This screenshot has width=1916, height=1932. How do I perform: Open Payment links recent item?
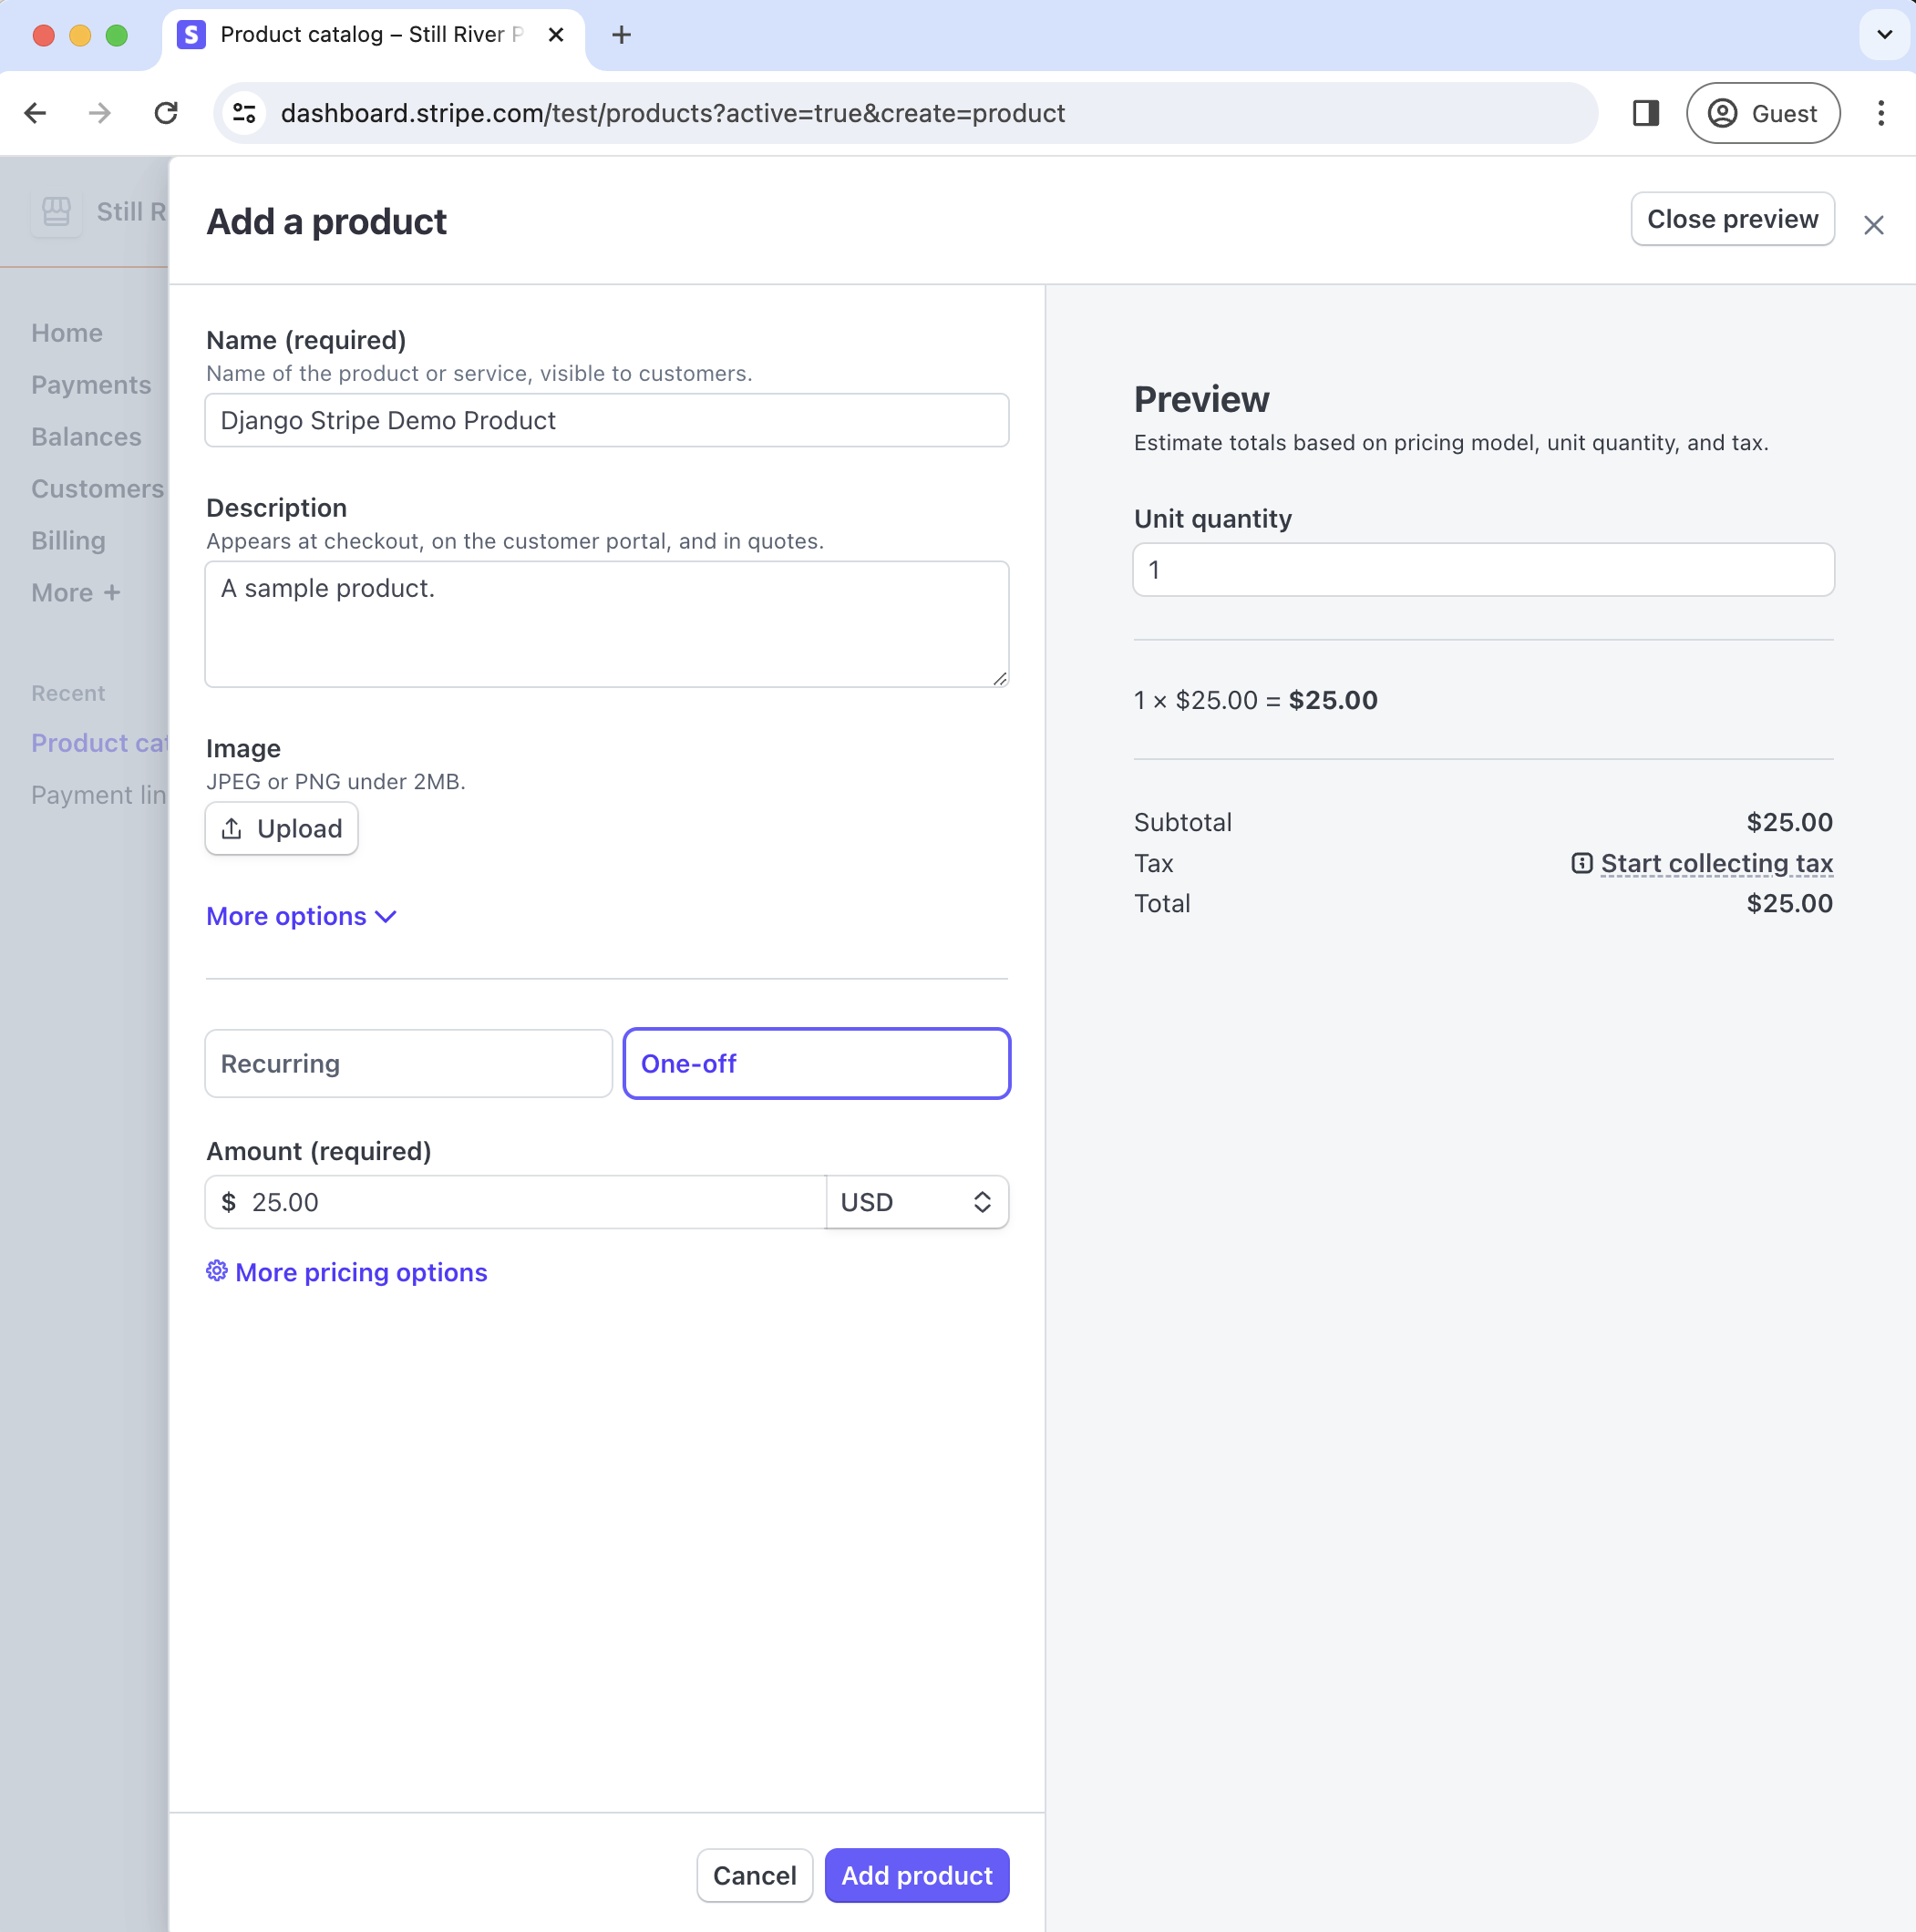pyautogui.click(x=99, y=795)
